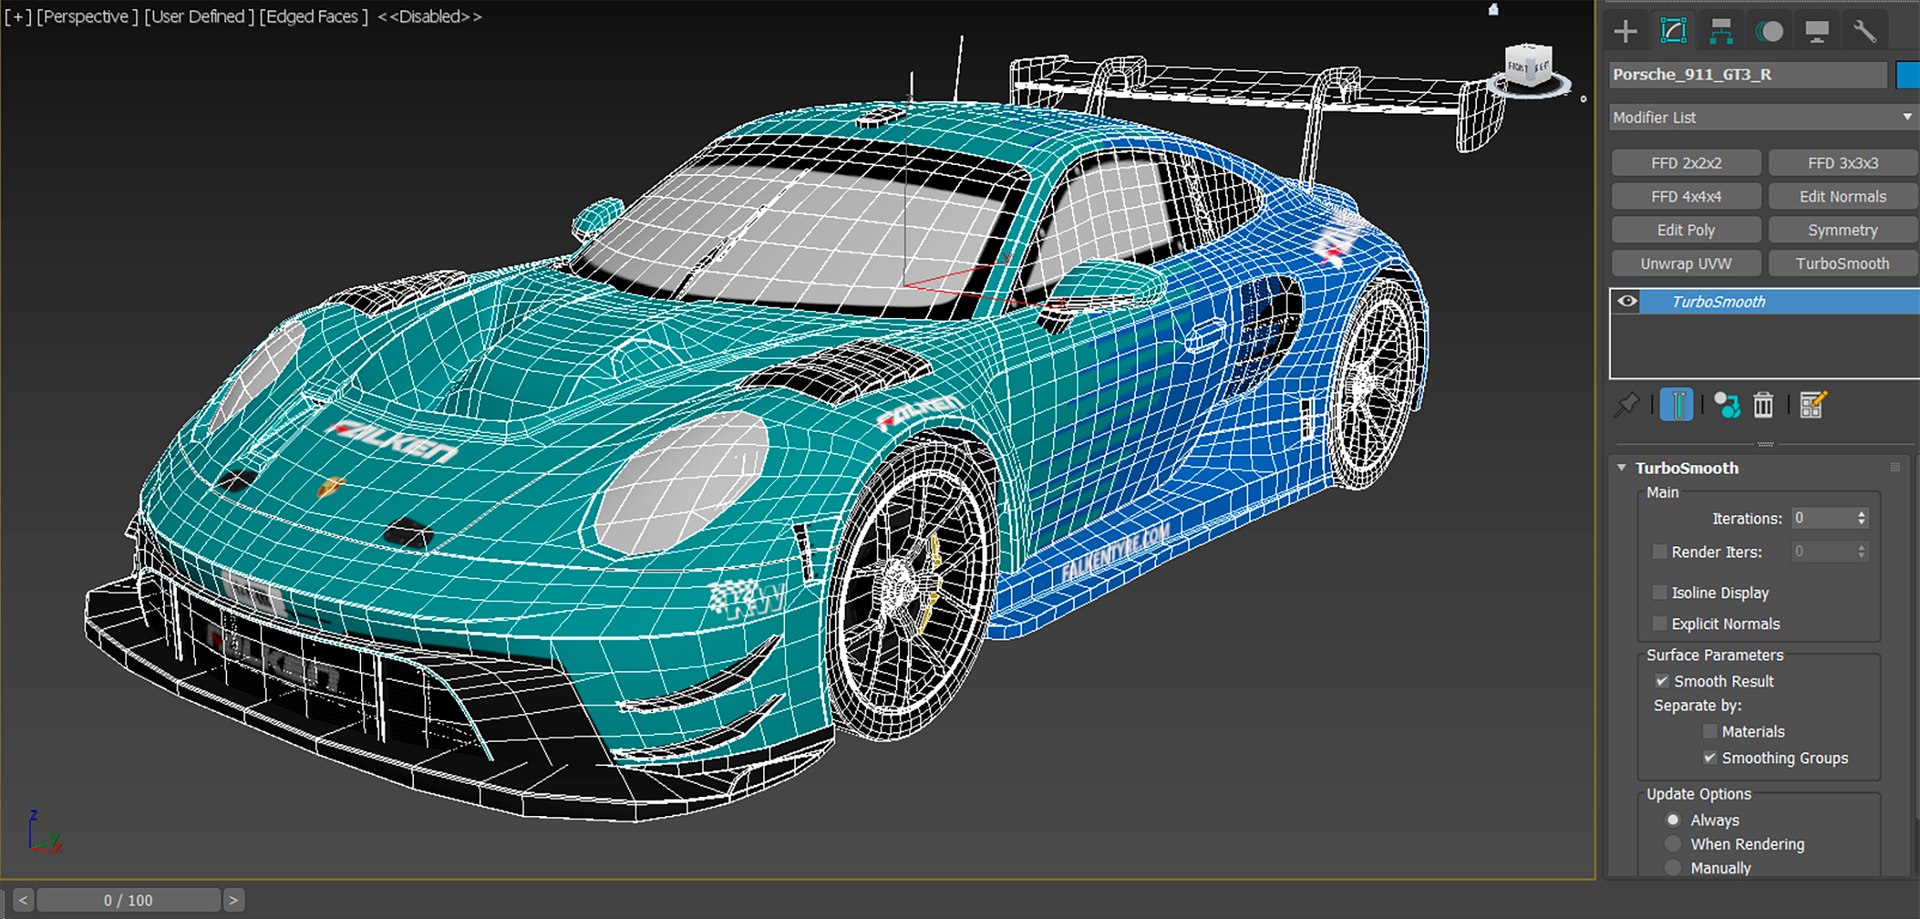Image resolution: width=1920 pixels, height=919 pixels.
Task: Click the ViewCube in viewport
Action: (1529, 66)
